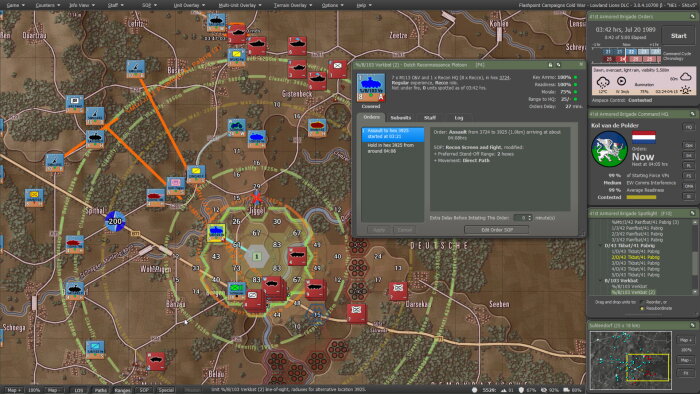Select the Assault to hex 3925 order
The height and width of the screenshot is (394, 700).
[393, 134]
